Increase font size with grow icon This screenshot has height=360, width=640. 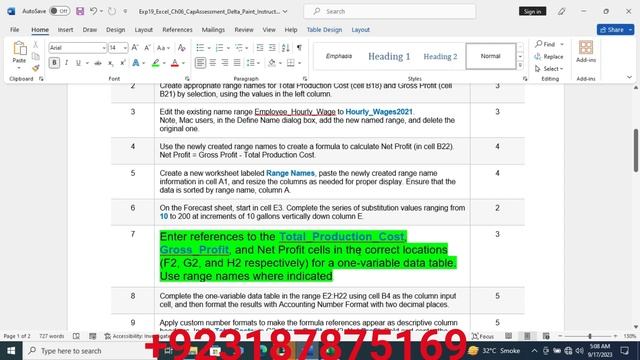pyautogui.click(x=135, y=48)
